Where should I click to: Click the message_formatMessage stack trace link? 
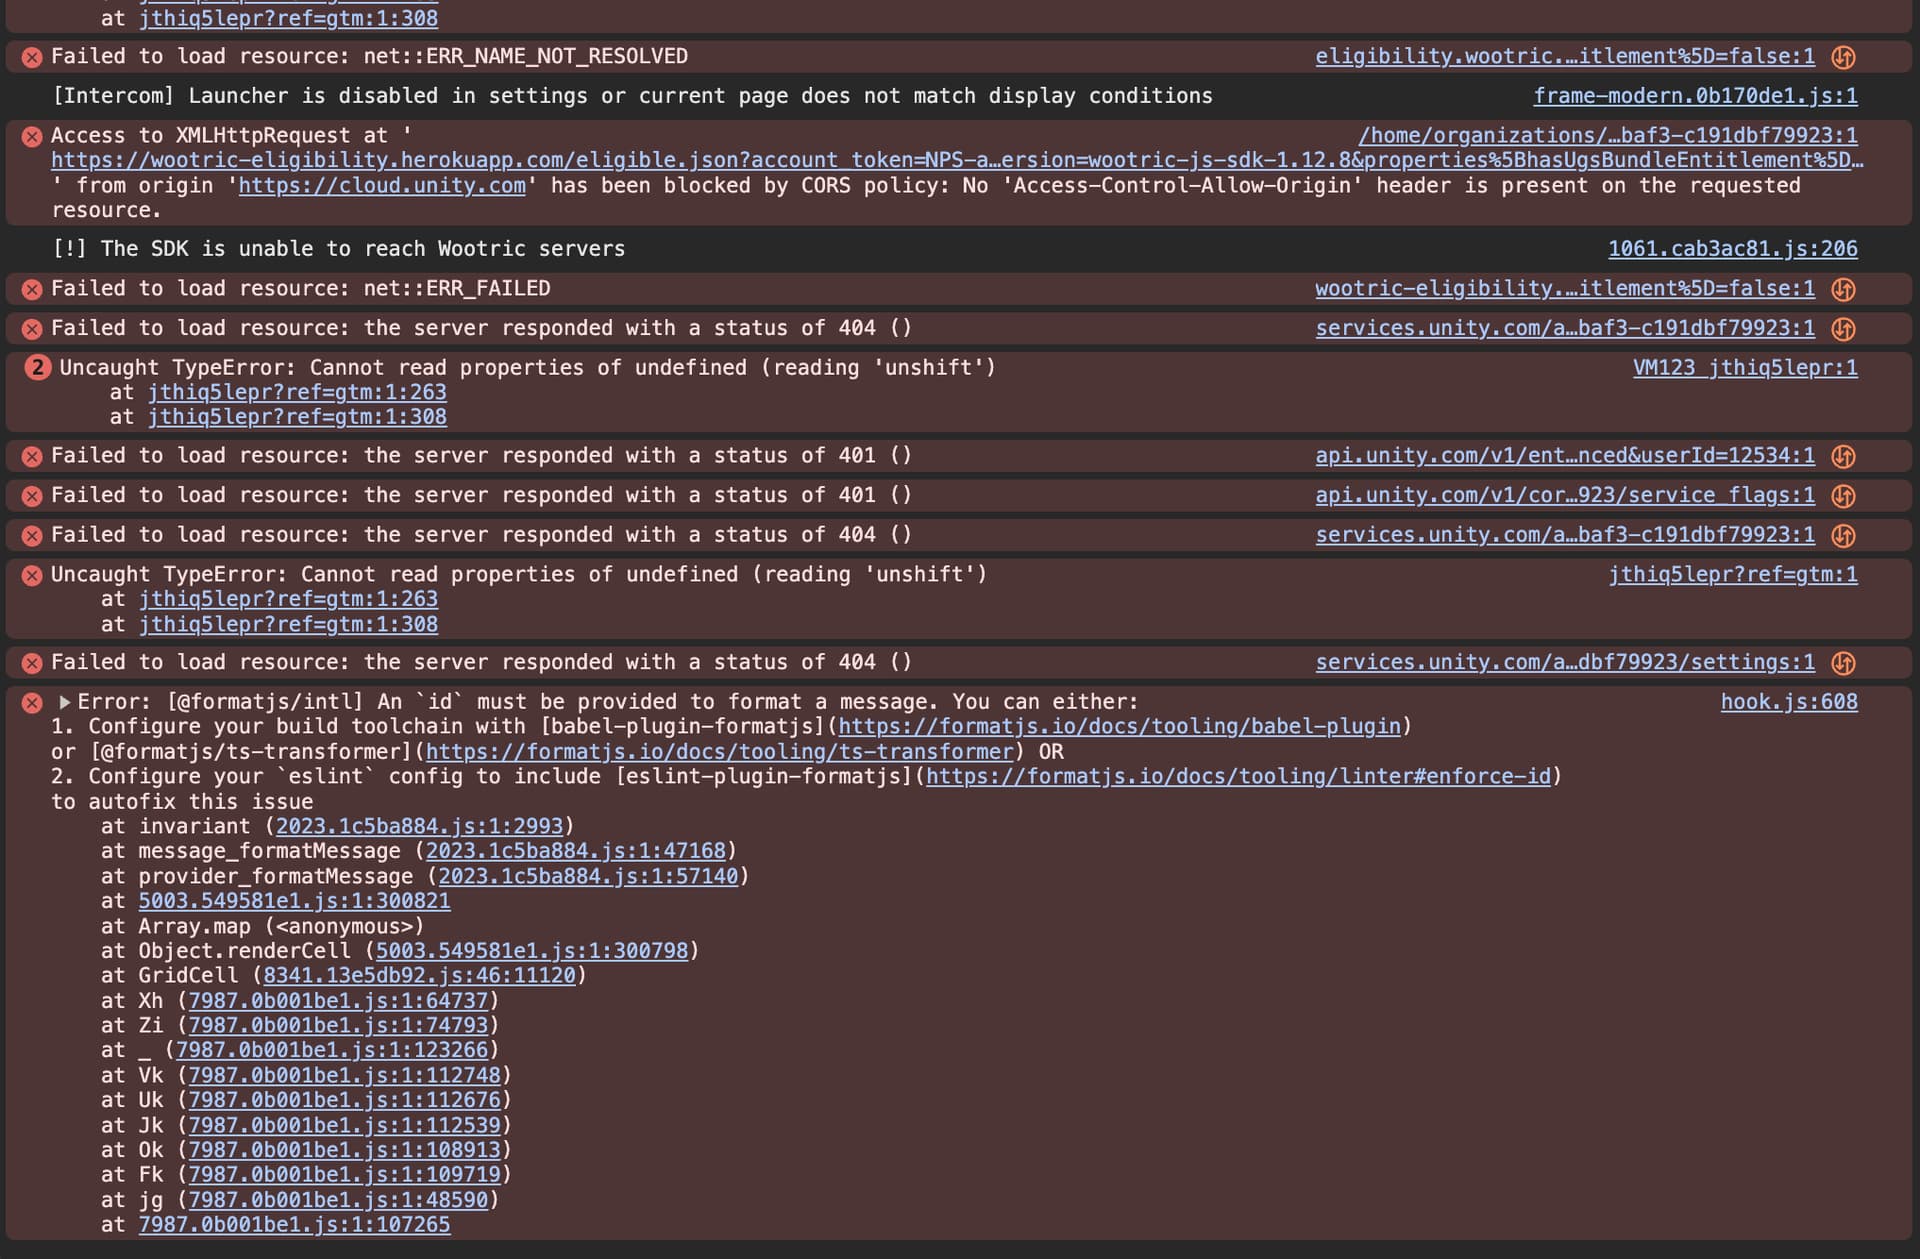tap(578, 851)
